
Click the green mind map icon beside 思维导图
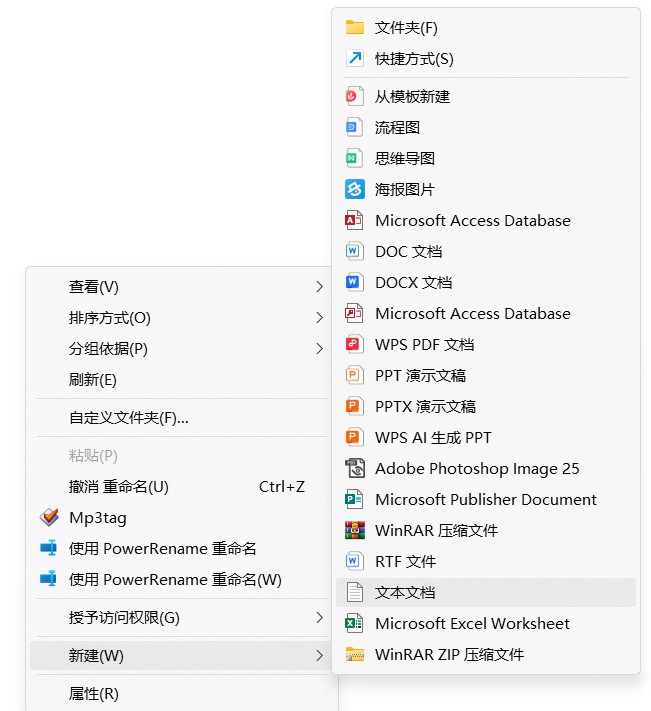(355, 158)
